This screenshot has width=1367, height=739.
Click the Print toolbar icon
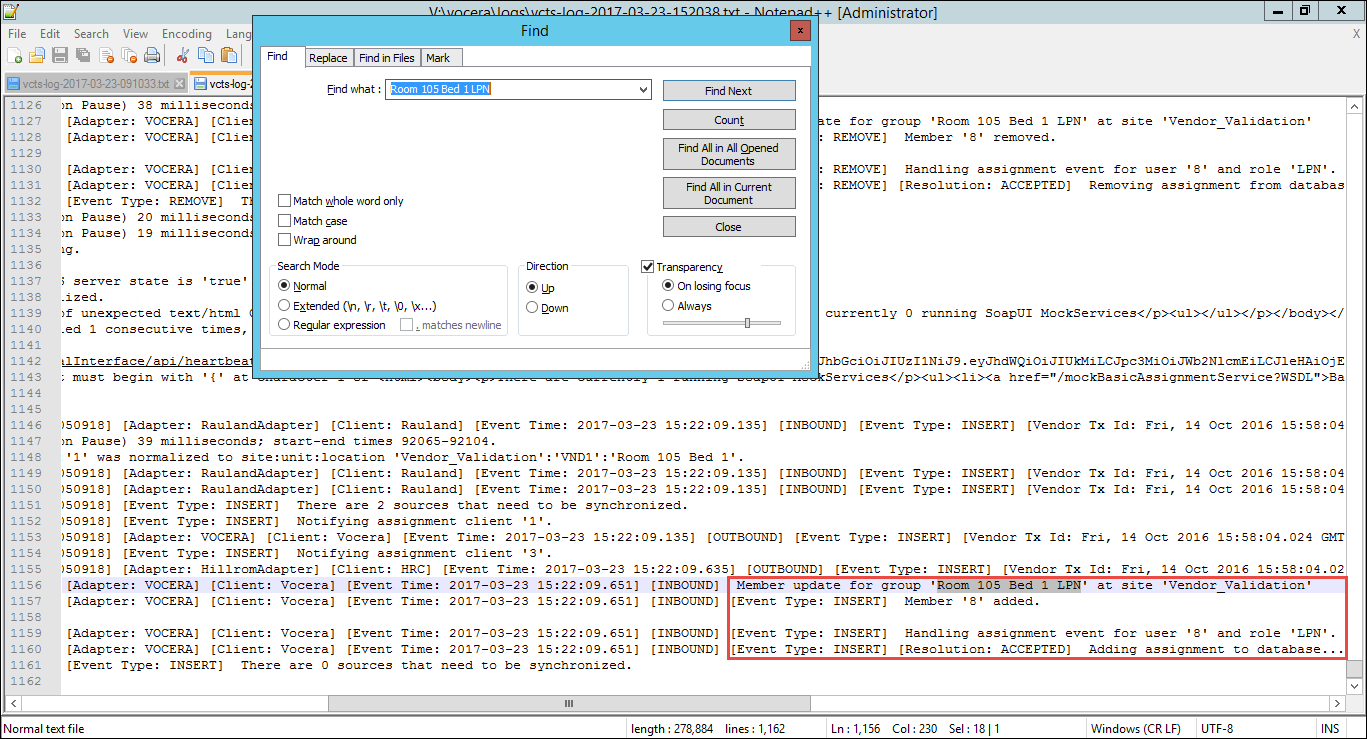(x=152, y=55)
